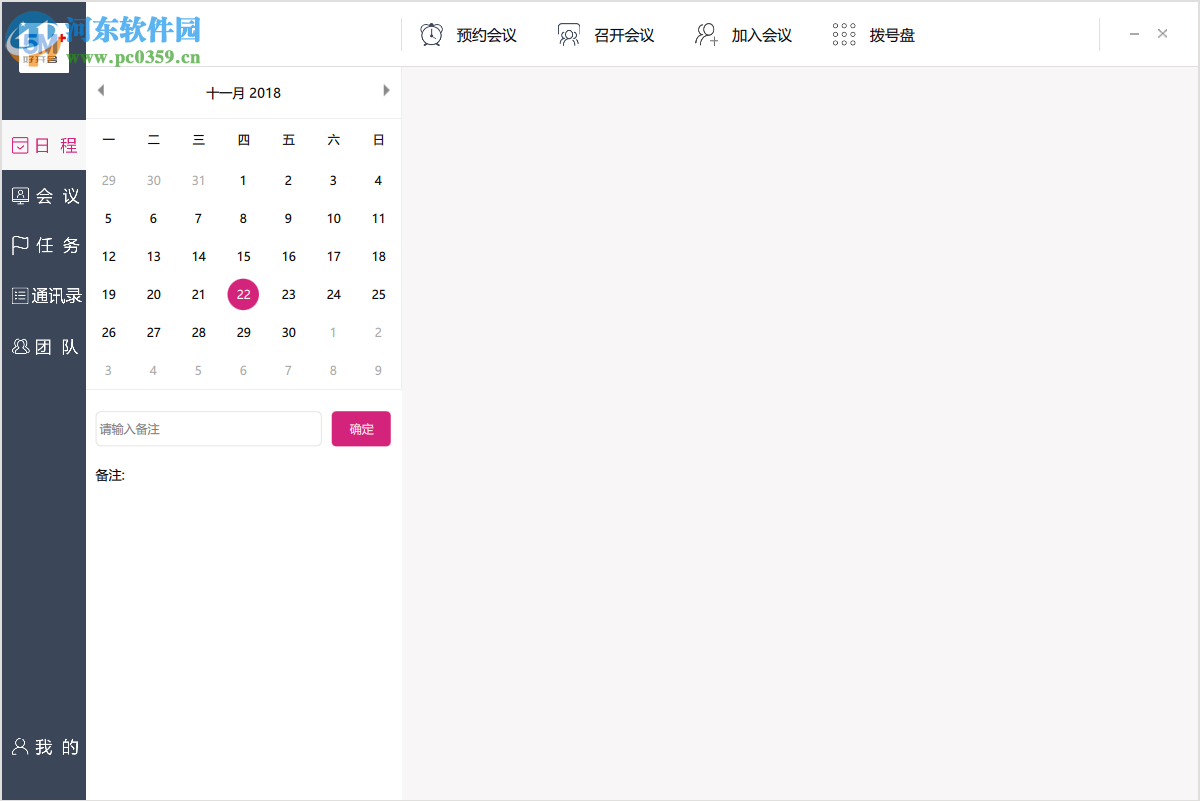The width and height of the screenshot is (1200, 801).
Task: Click the 确定 confirm button
Action: [x=361, y=428]
